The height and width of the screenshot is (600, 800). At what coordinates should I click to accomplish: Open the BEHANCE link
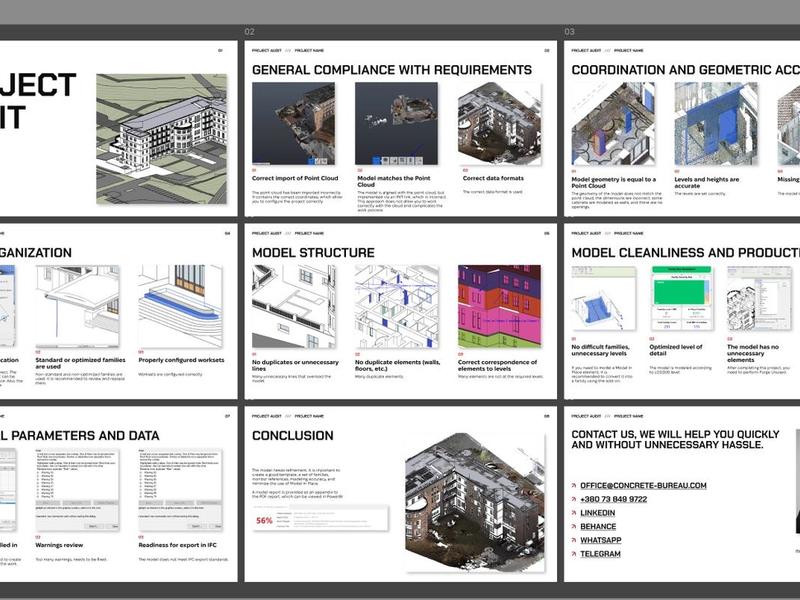click(x=598, y=527)
